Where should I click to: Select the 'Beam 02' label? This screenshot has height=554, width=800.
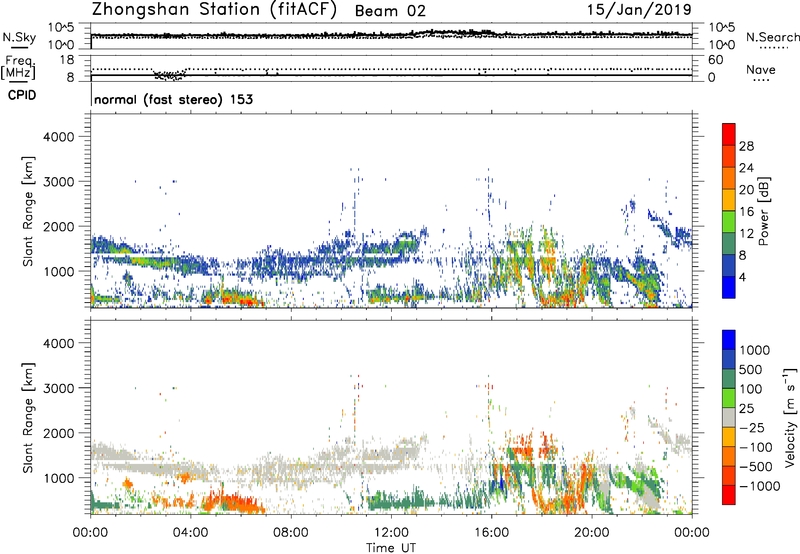(x=390, y=11)
